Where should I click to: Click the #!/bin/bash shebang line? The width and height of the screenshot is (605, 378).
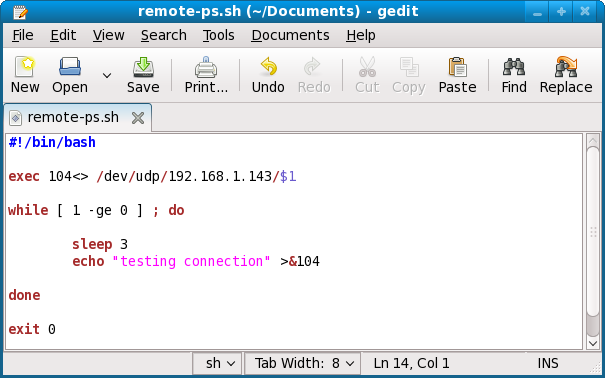52,142
